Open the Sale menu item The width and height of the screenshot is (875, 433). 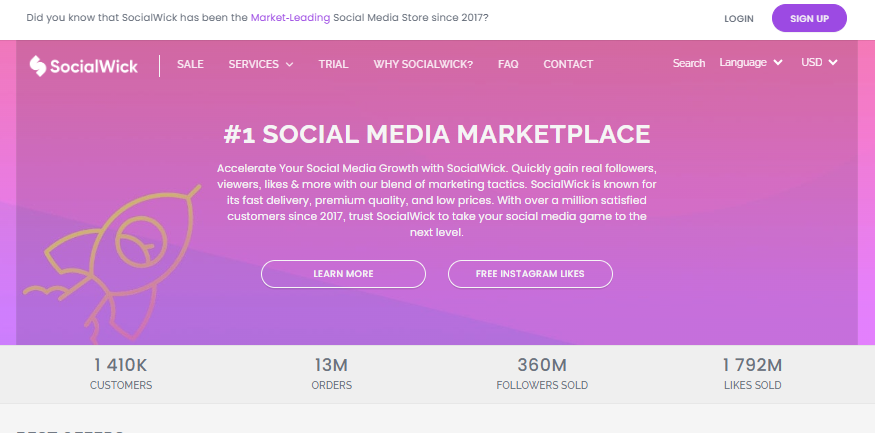pyautogui.click(x=190, y=64)
